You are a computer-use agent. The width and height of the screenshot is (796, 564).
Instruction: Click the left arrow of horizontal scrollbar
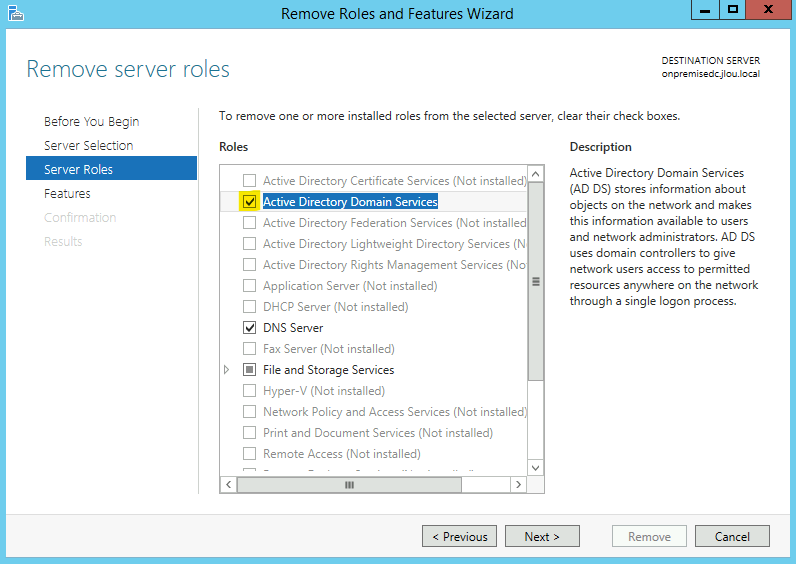point(228,485)
